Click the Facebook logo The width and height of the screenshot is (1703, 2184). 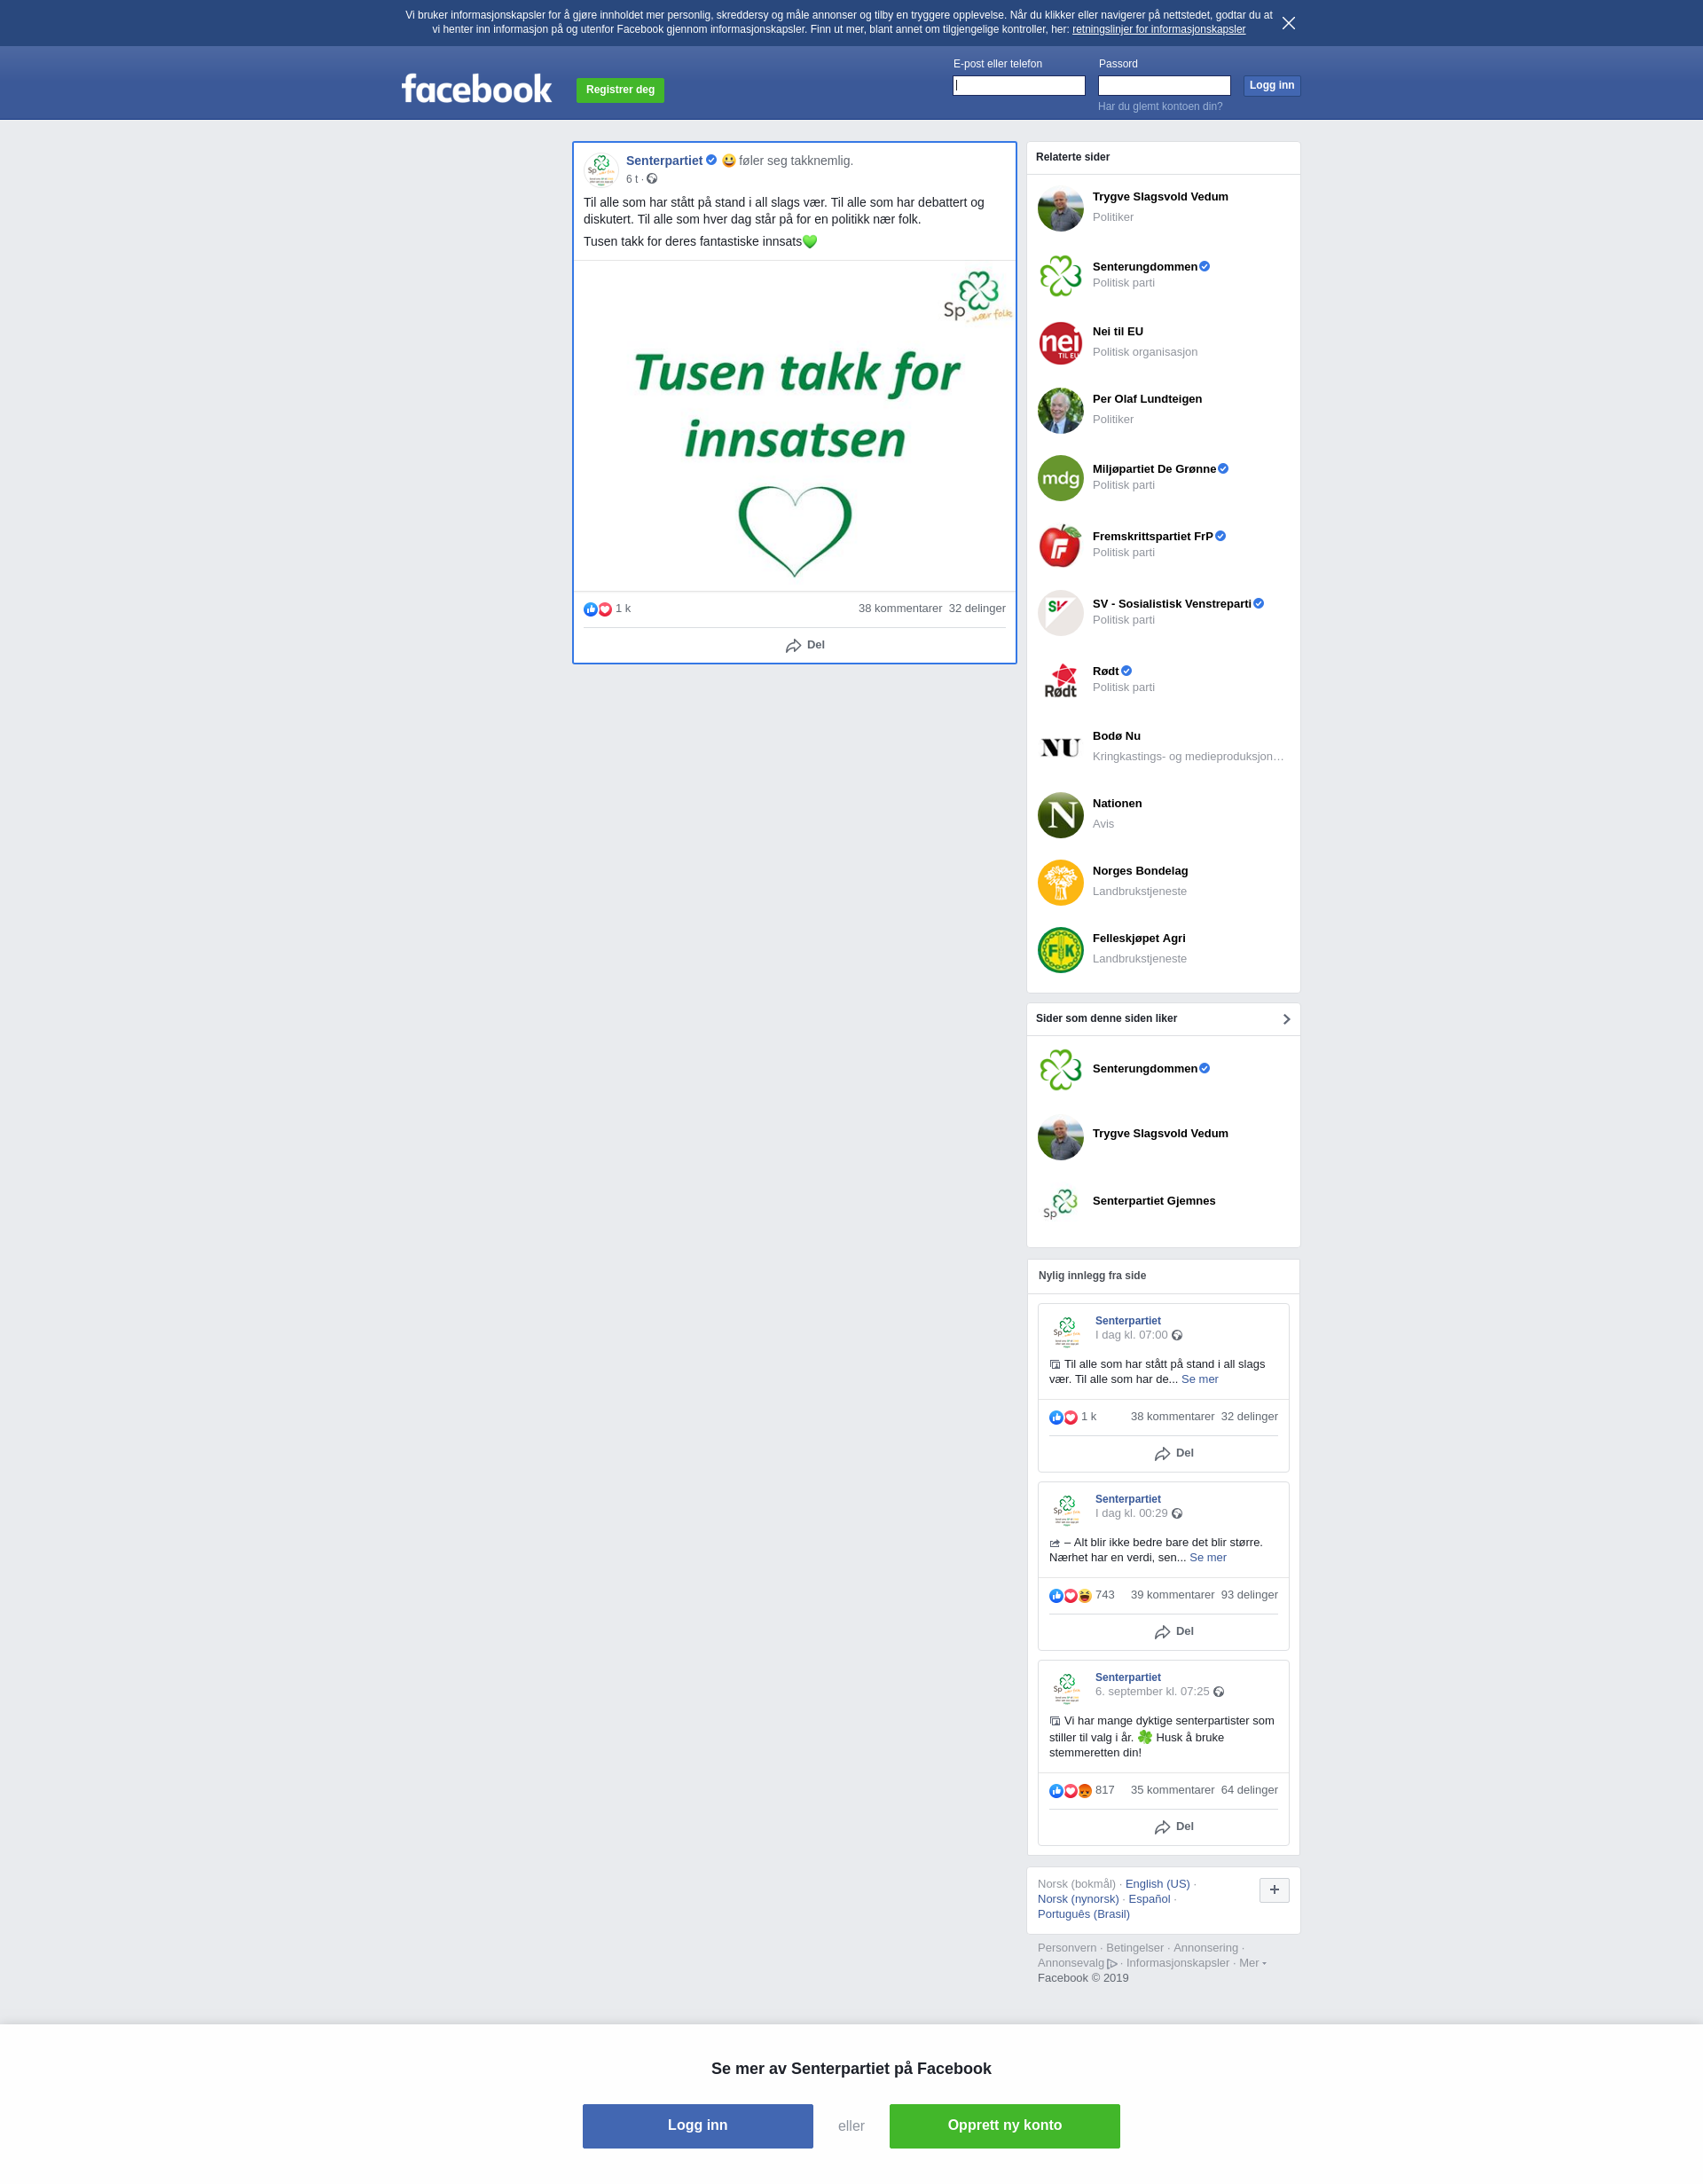coord(476,89)
